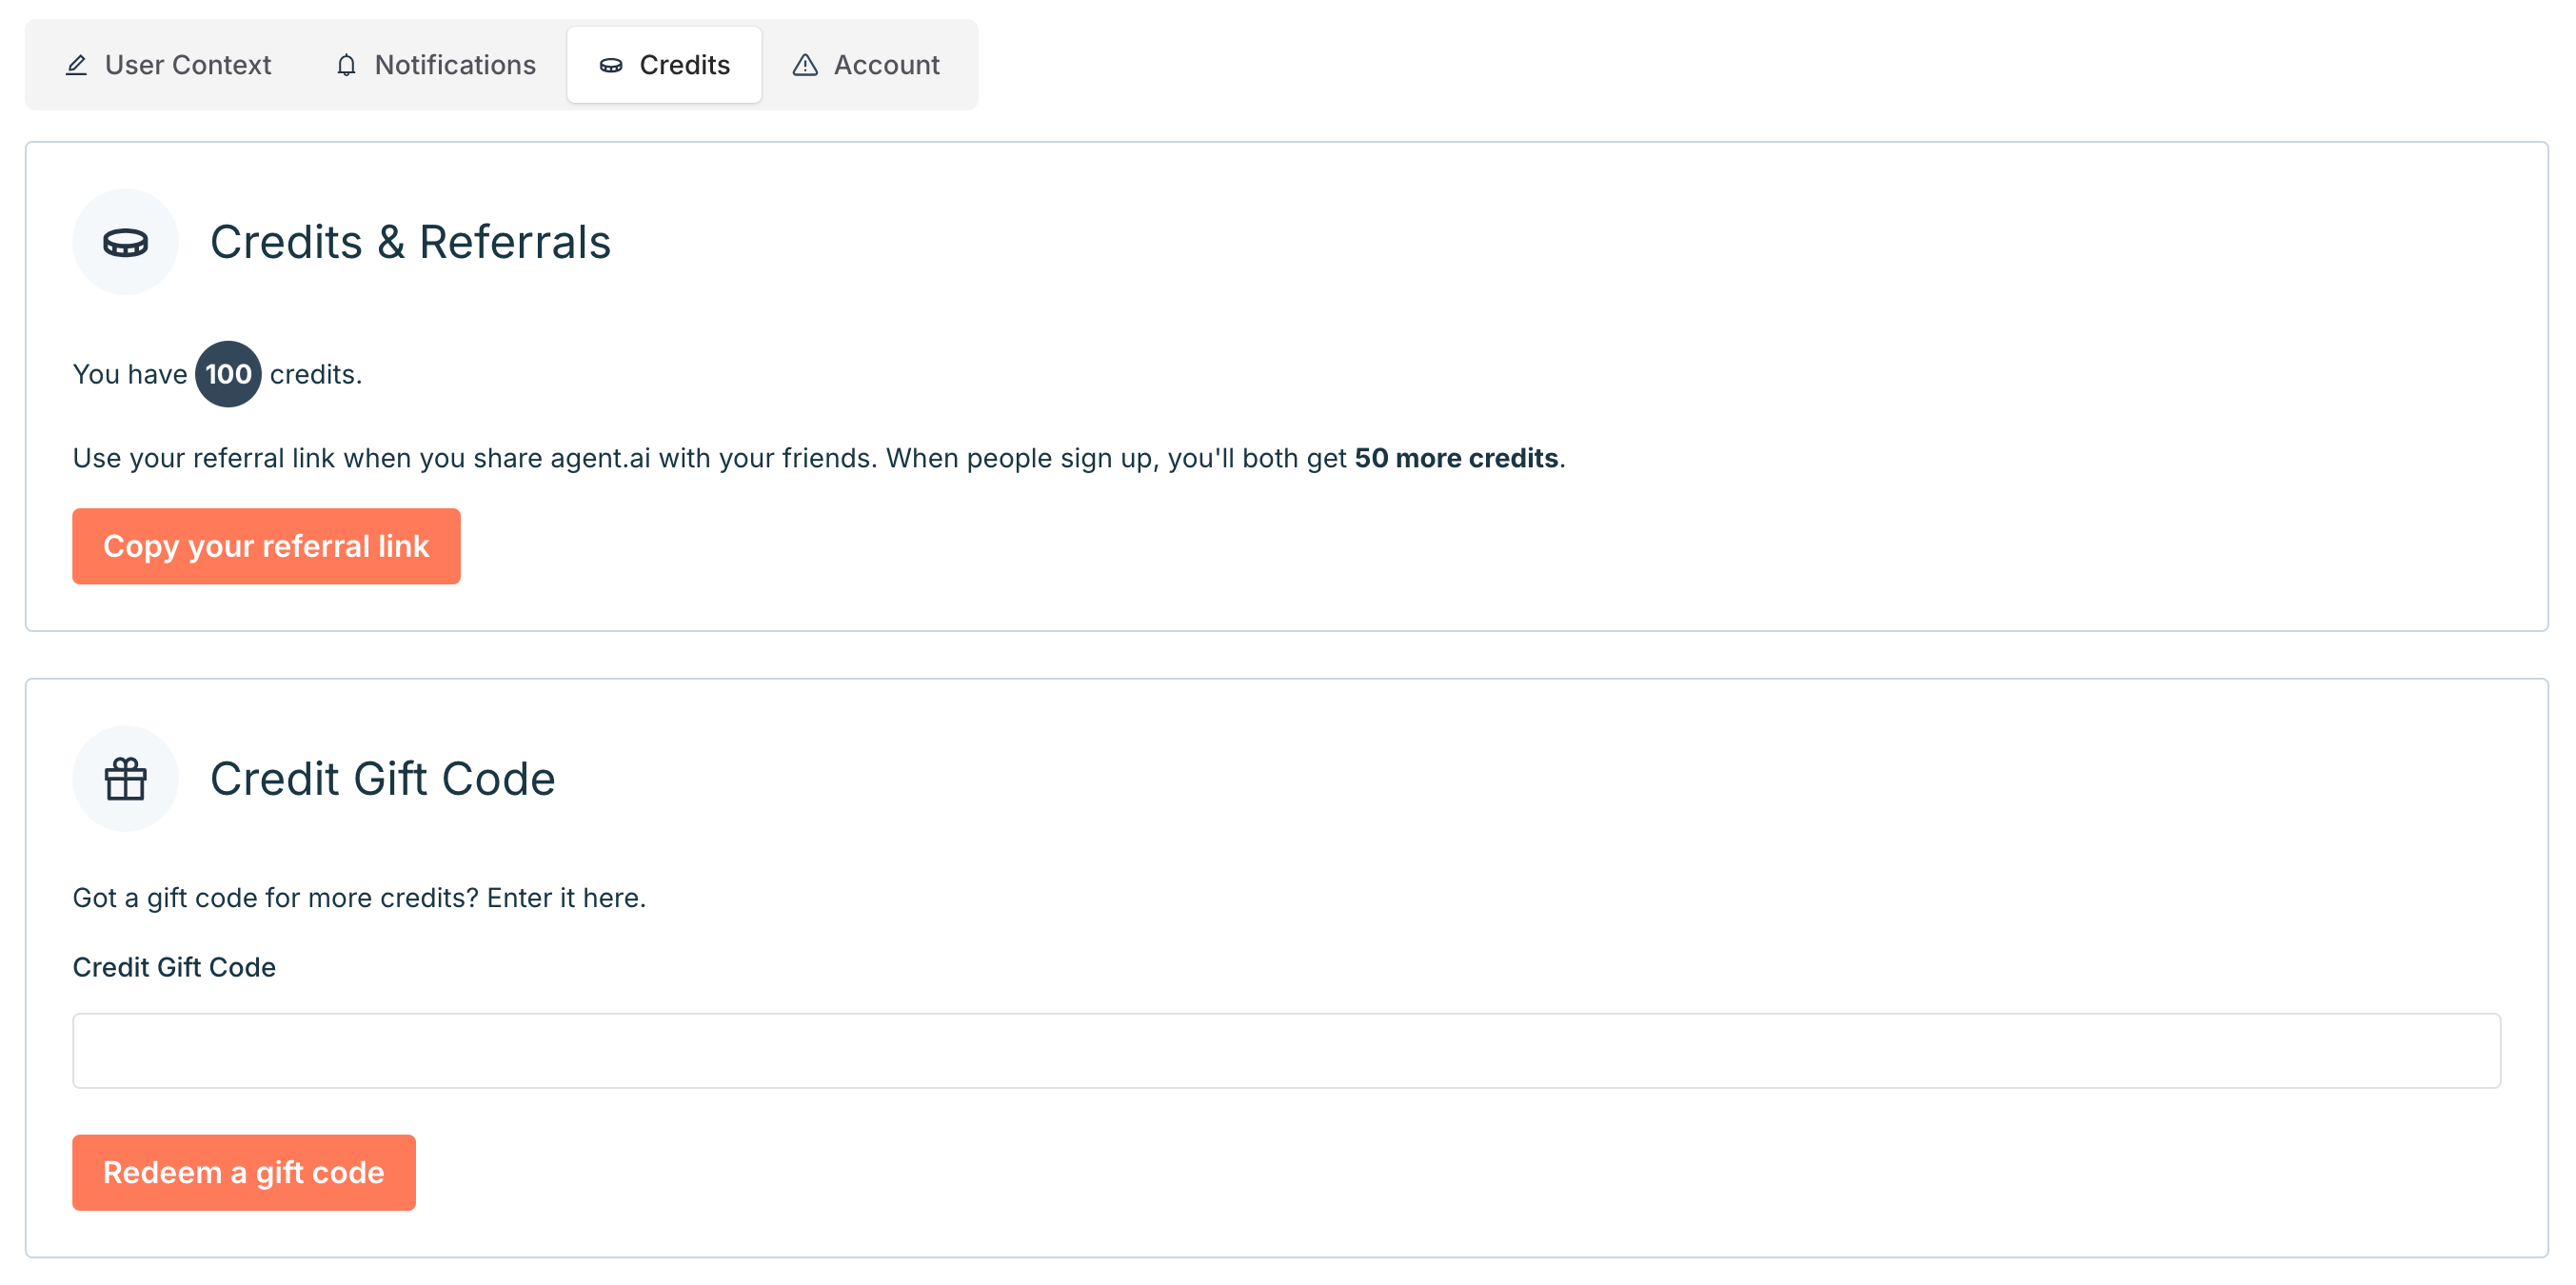Screen dimensions: 2576x1285
Task: Click the warning triangle icon beside Account
Action: tap(805, 65)
